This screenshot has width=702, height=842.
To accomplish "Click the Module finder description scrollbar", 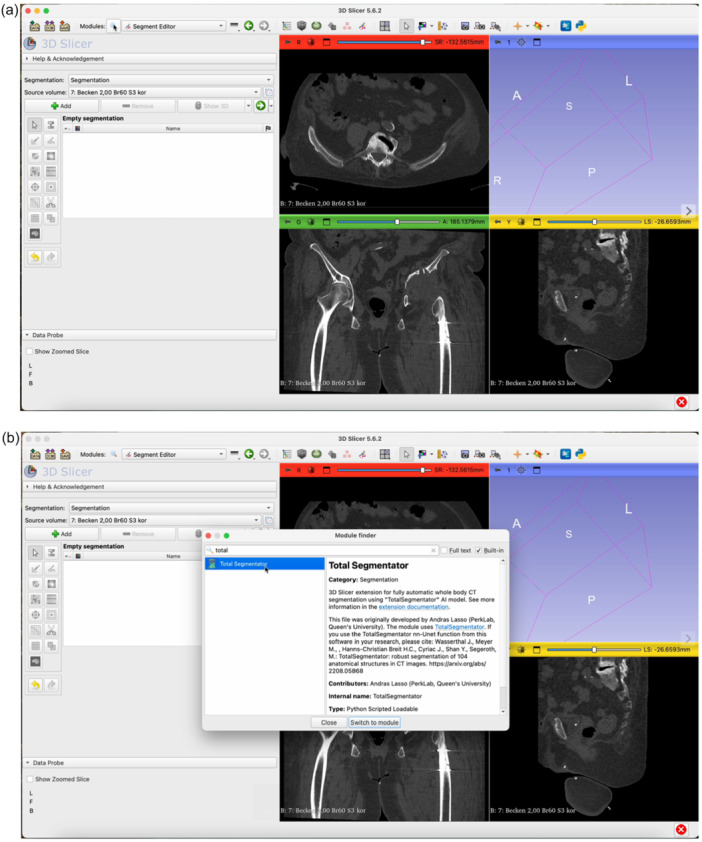I will coord(503,636).
